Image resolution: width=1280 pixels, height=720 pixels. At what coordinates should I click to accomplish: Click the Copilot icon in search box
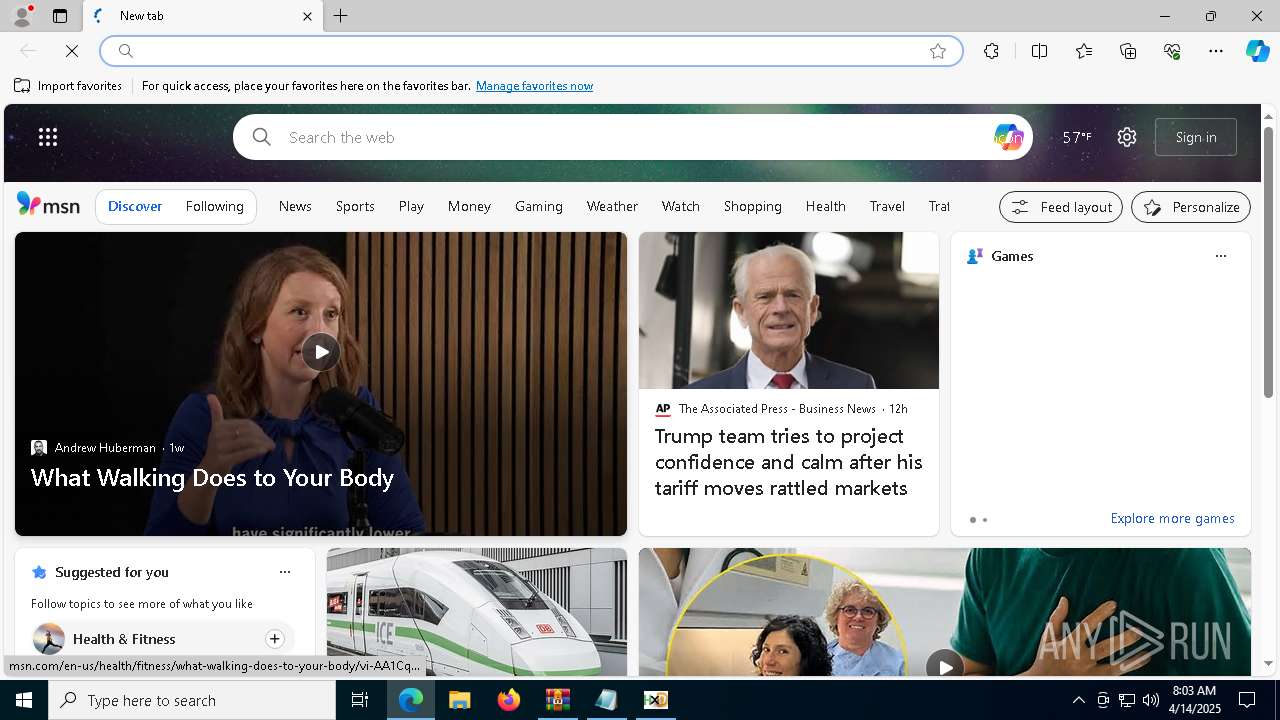tap(1008, 137)
